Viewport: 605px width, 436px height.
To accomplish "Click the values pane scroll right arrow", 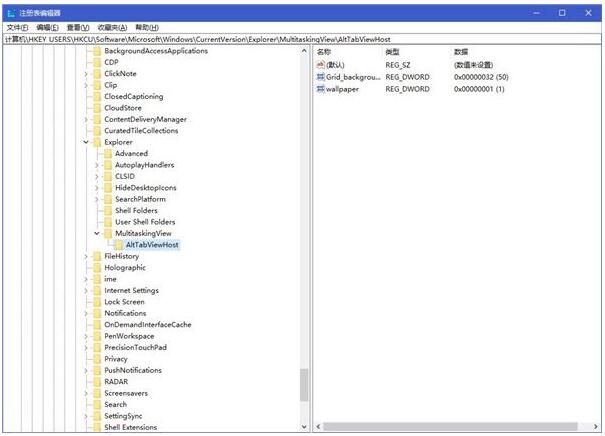I will point(596,427).
